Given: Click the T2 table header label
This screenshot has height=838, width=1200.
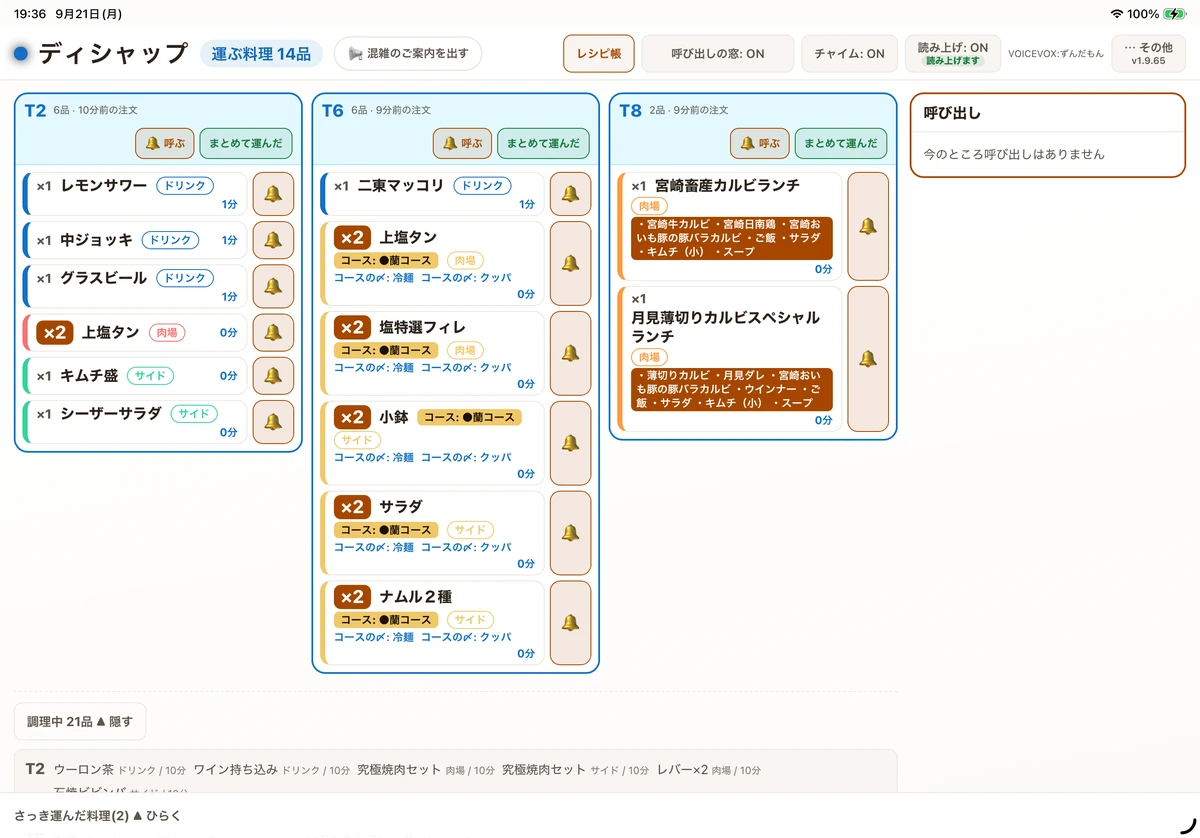Looking at the screenshot, I should pyautogui.click(x=35, y=110).
